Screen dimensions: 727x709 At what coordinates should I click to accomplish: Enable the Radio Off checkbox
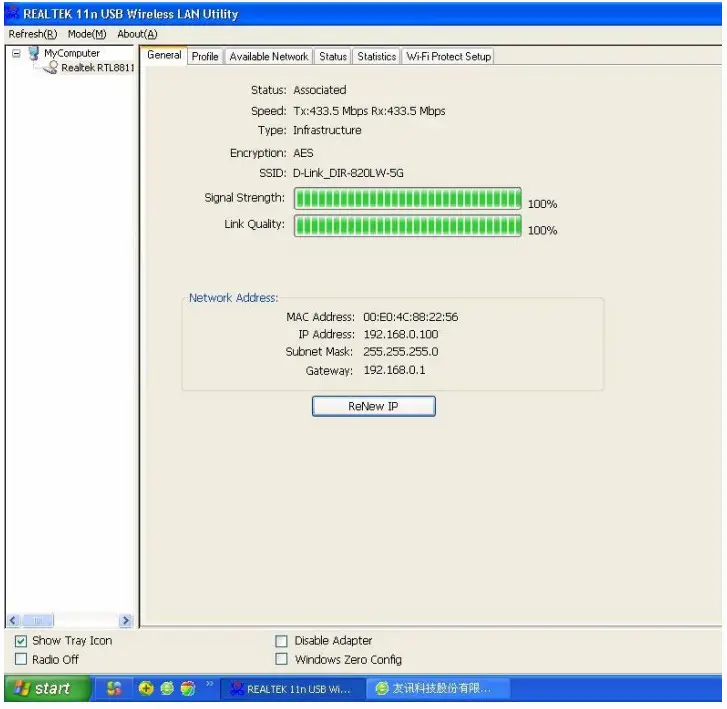pos(21,659)
